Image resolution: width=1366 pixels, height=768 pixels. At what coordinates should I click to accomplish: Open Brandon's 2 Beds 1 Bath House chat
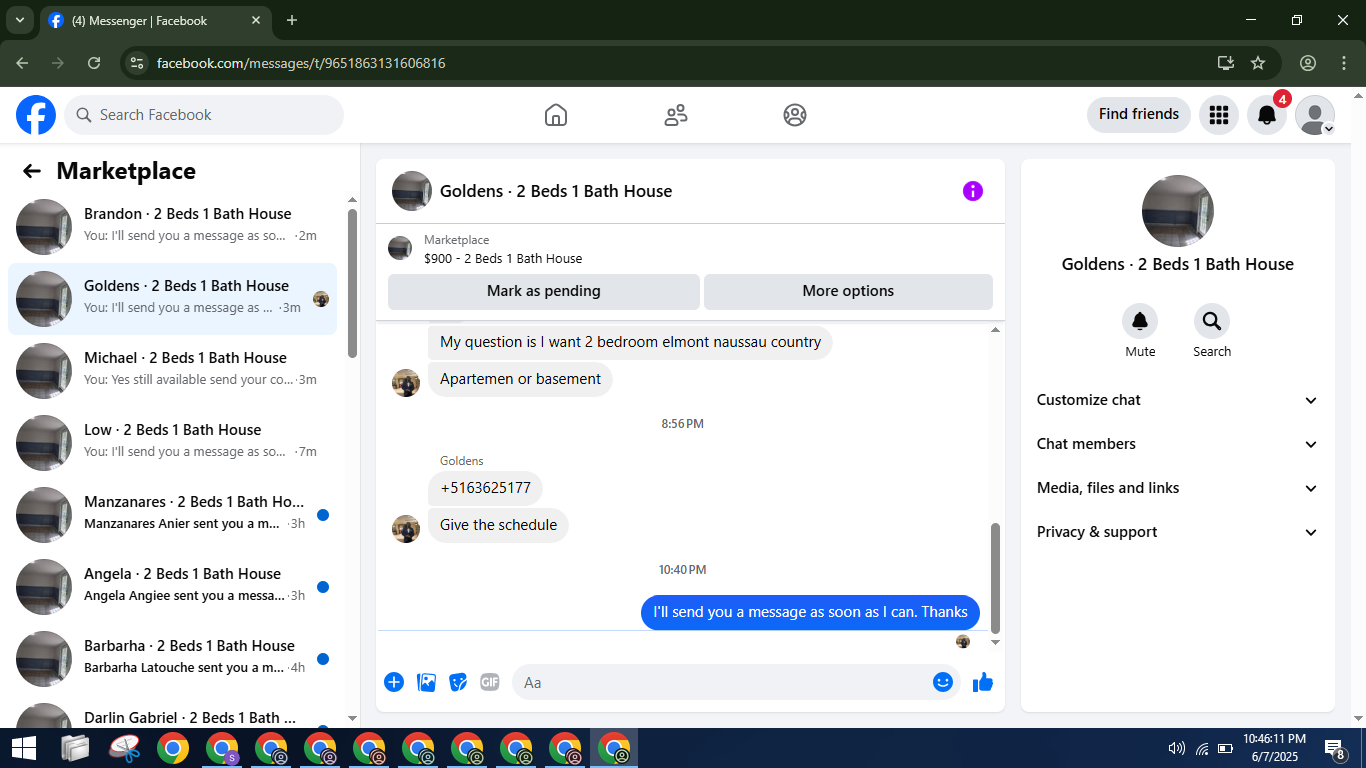(172, 227)
